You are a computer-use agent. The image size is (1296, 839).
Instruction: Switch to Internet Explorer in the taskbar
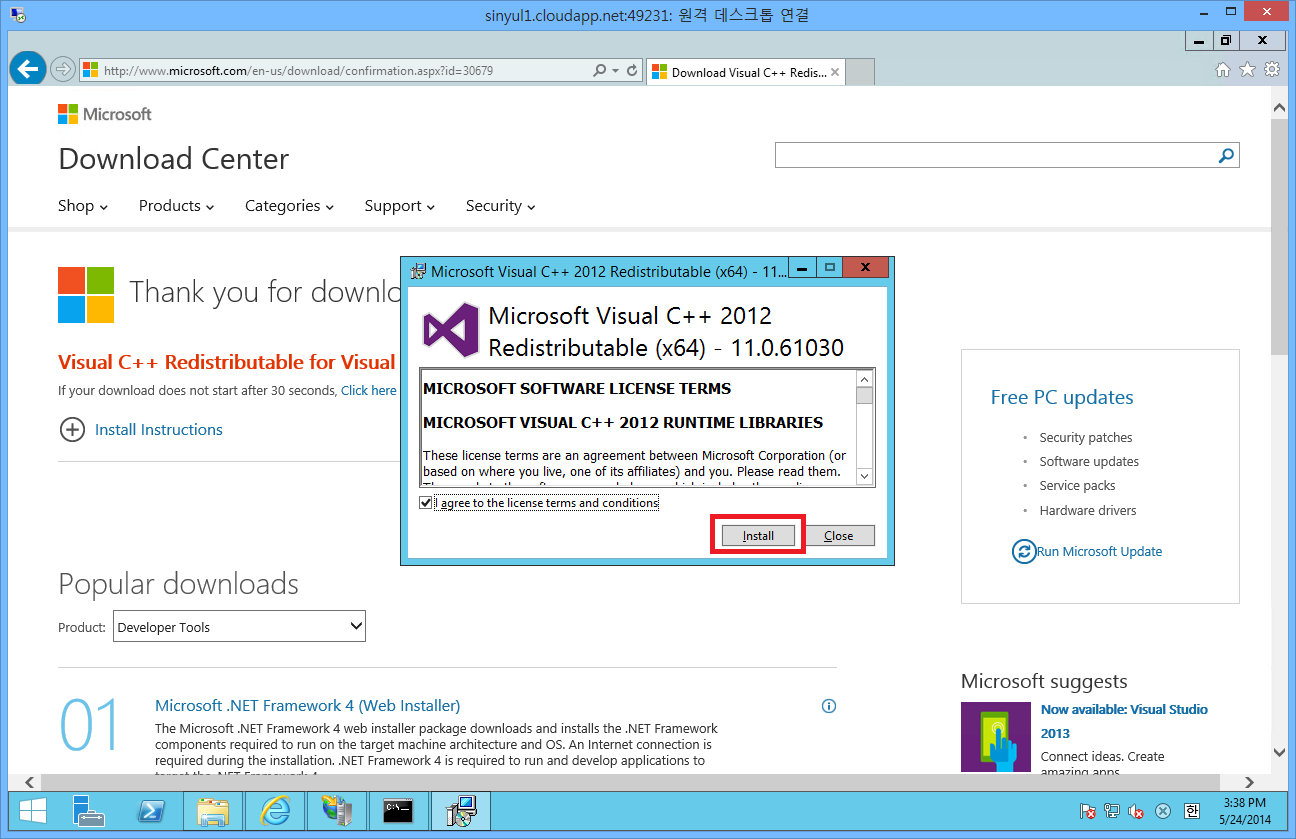(x=274, y=811)
